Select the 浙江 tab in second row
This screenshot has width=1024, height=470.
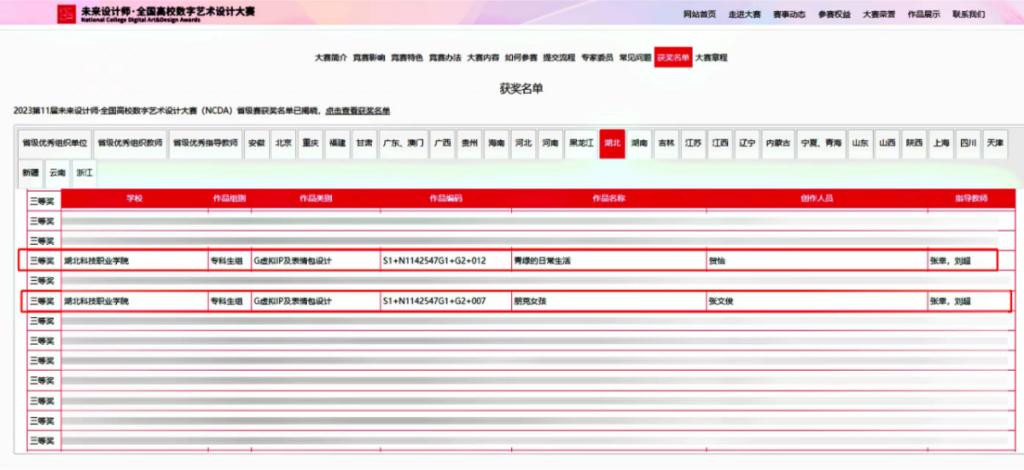point(84,172)
